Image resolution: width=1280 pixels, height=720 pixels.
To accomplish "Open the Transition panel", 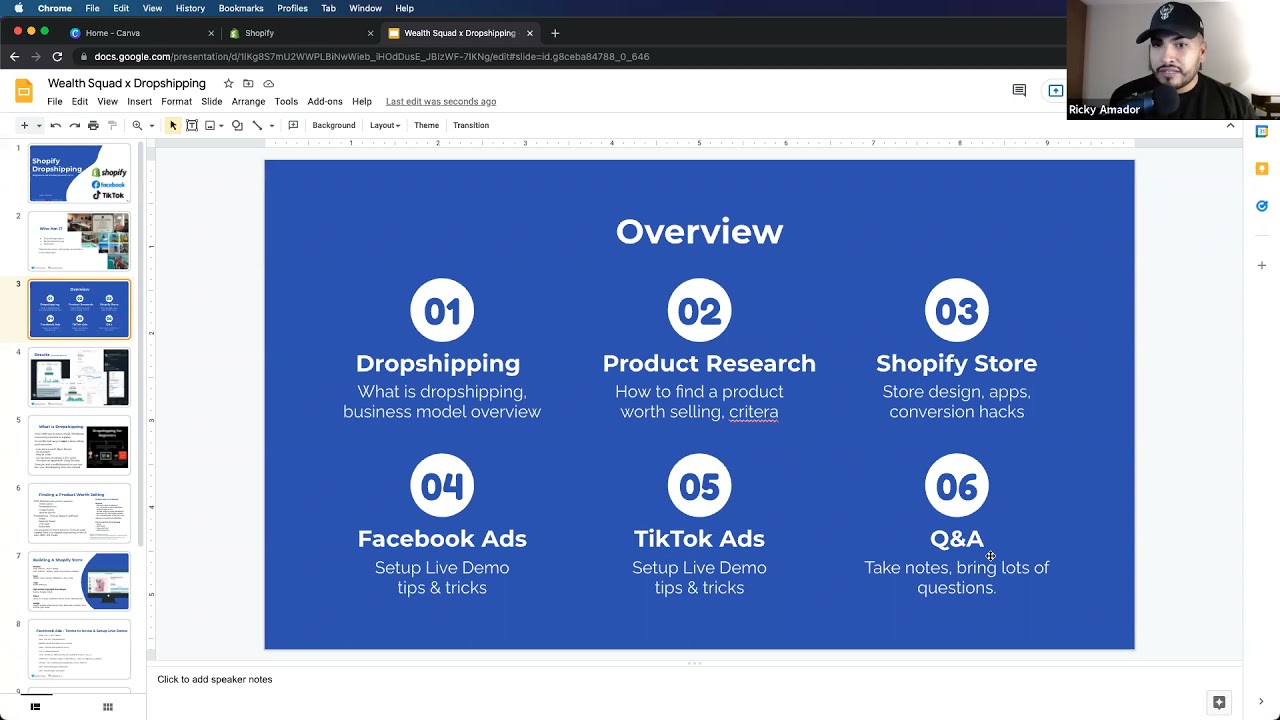I will pos(471,125).
